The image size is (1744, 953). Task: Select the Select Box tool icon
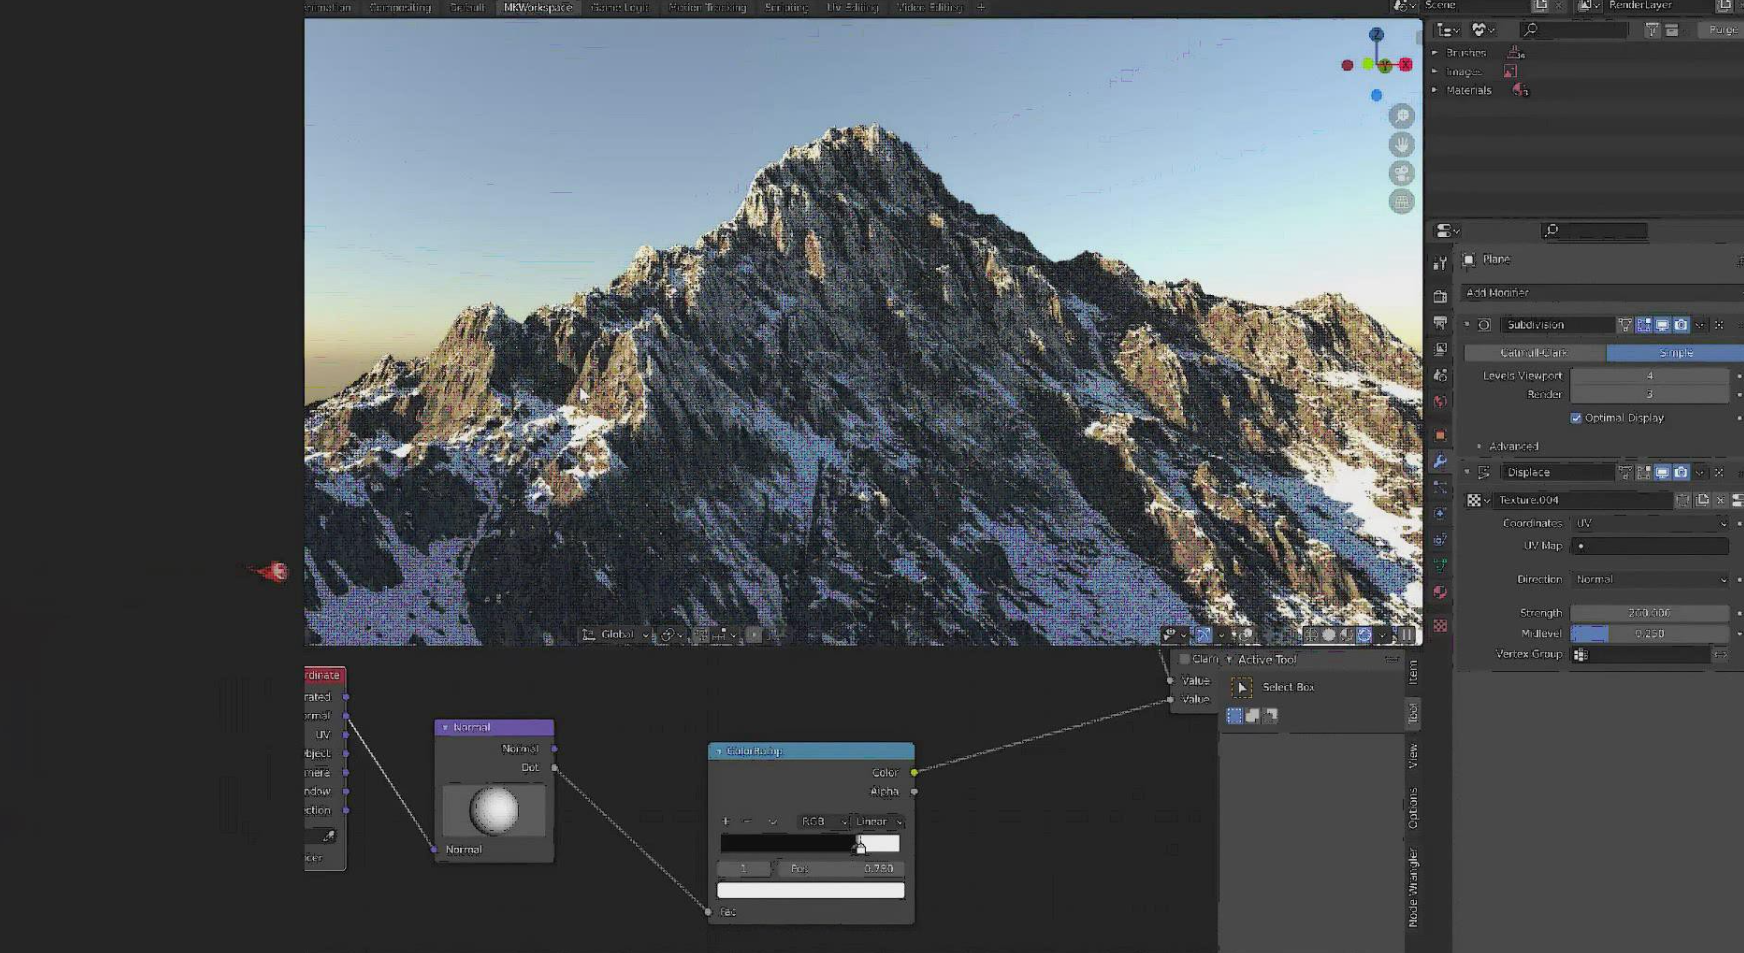coord(1241,687)
